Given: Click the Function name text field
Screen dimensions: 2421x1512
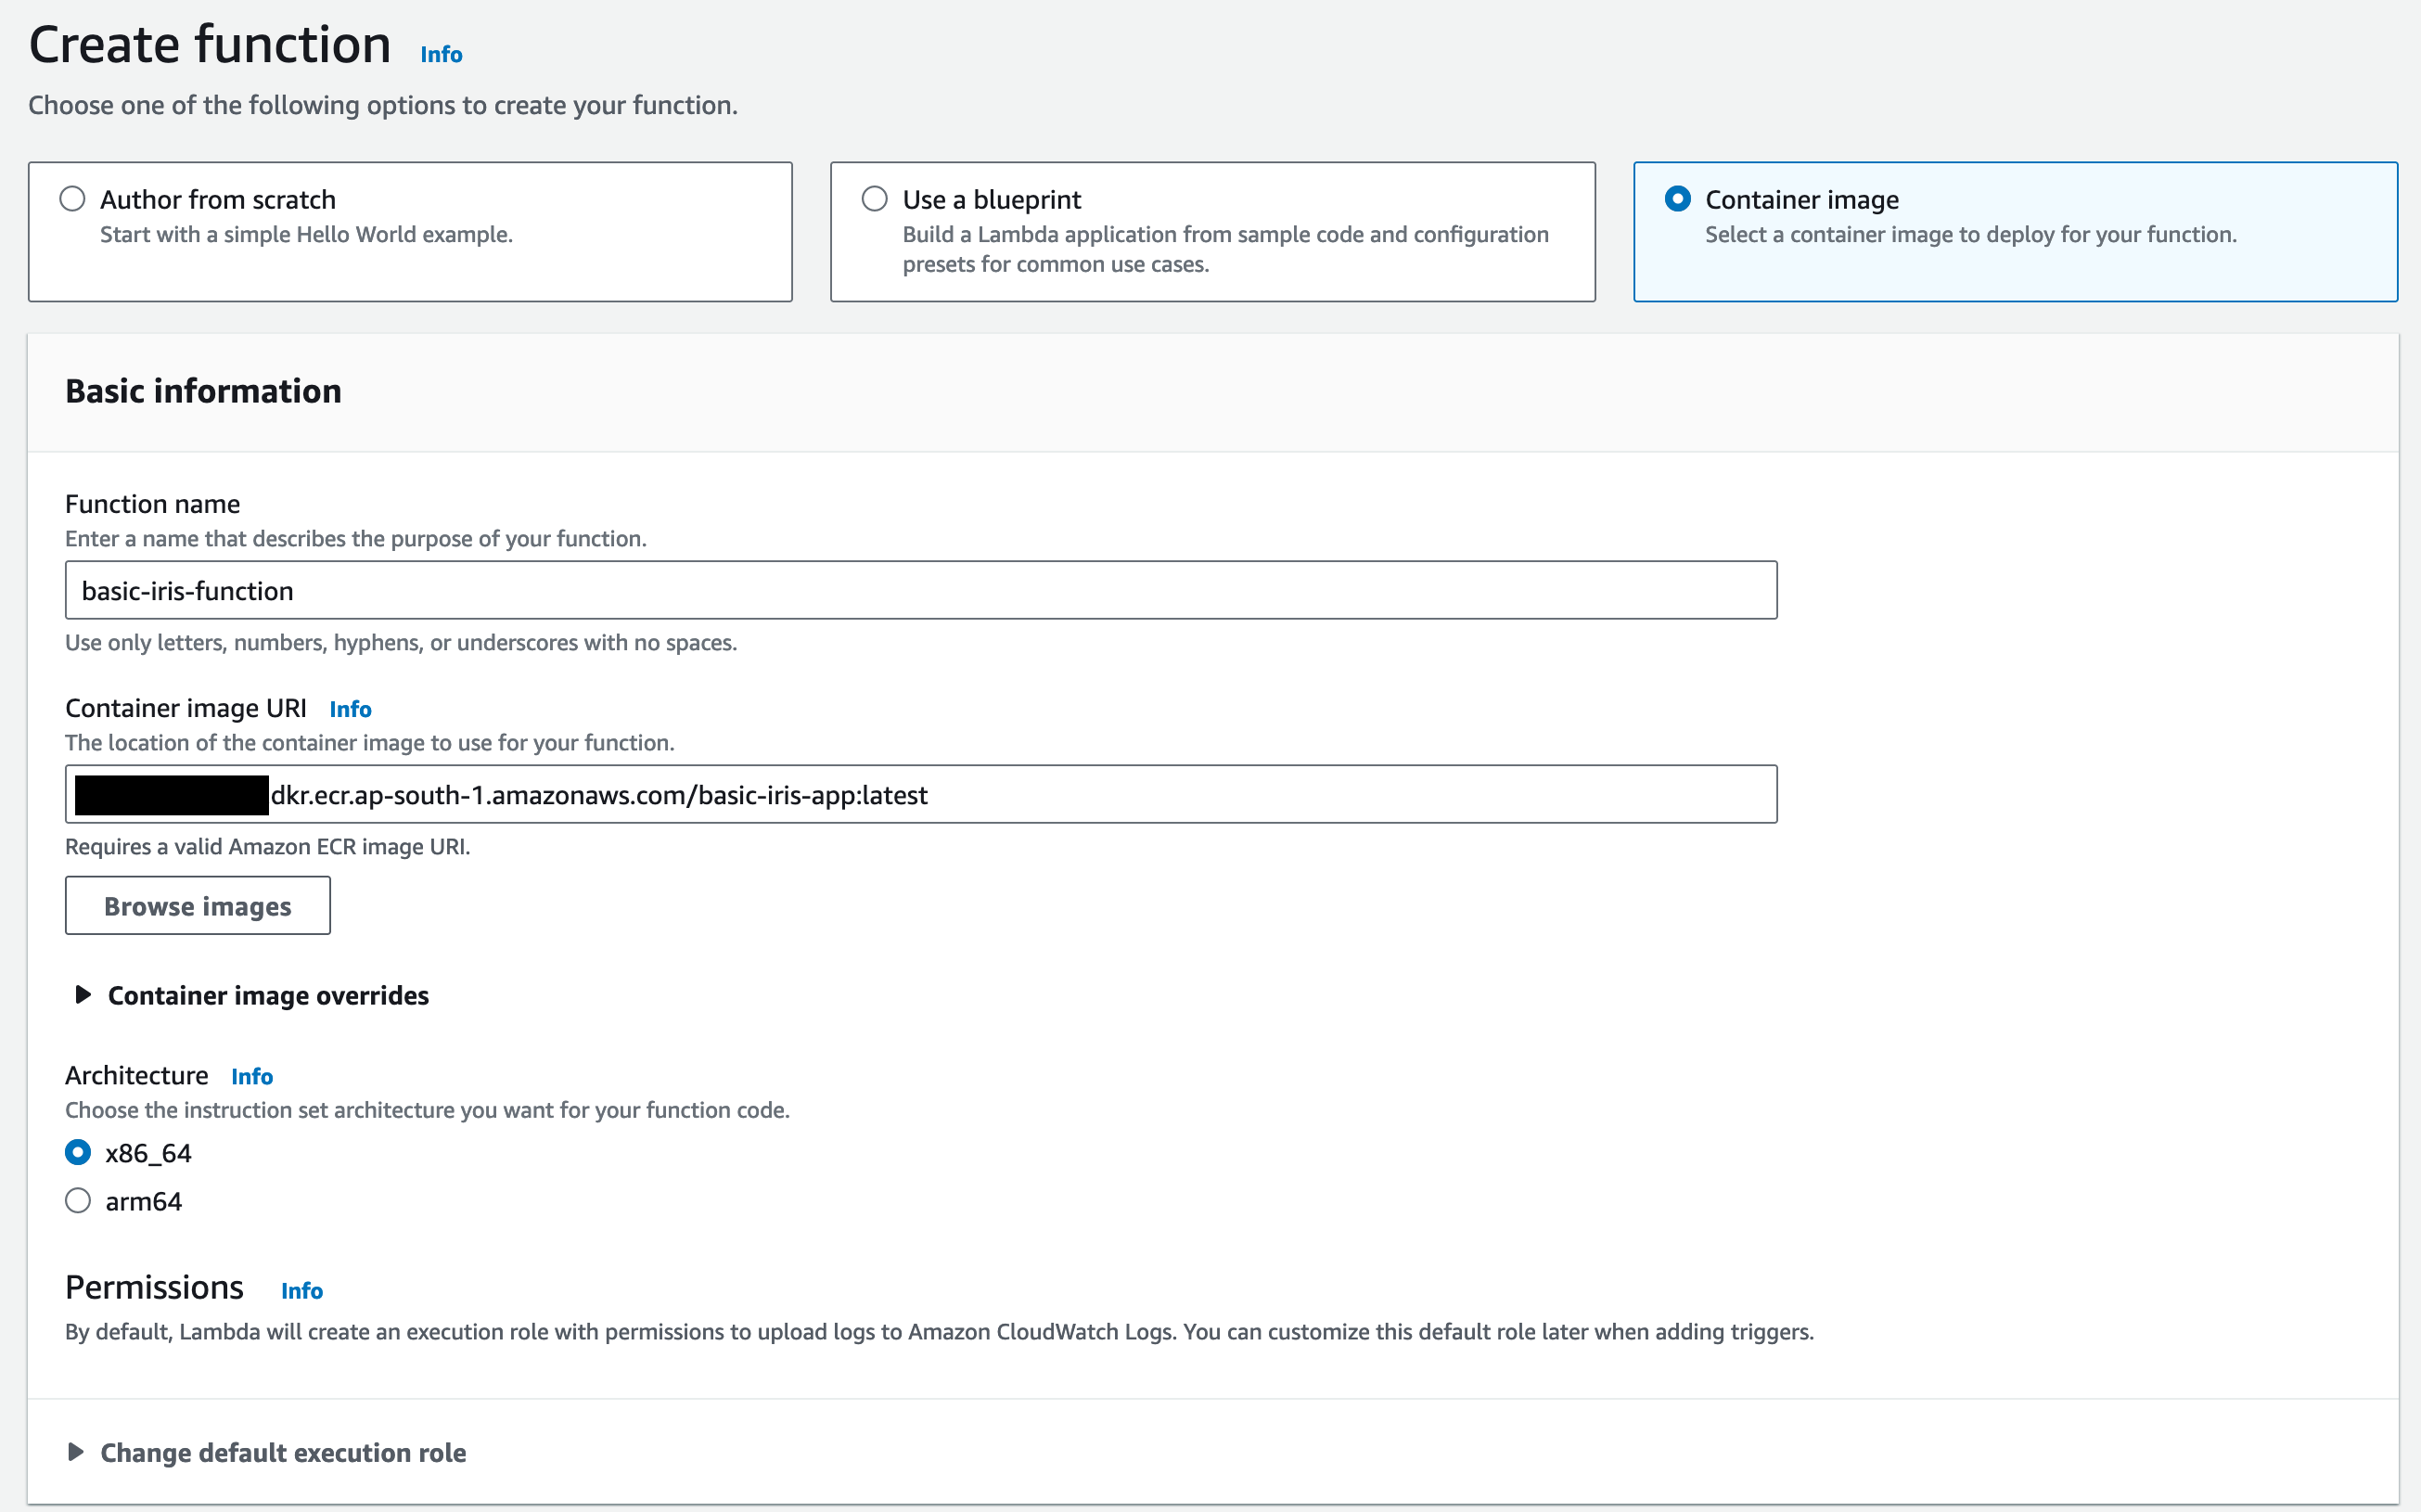Looking at the screenshot, I should [x=920, y=590].
